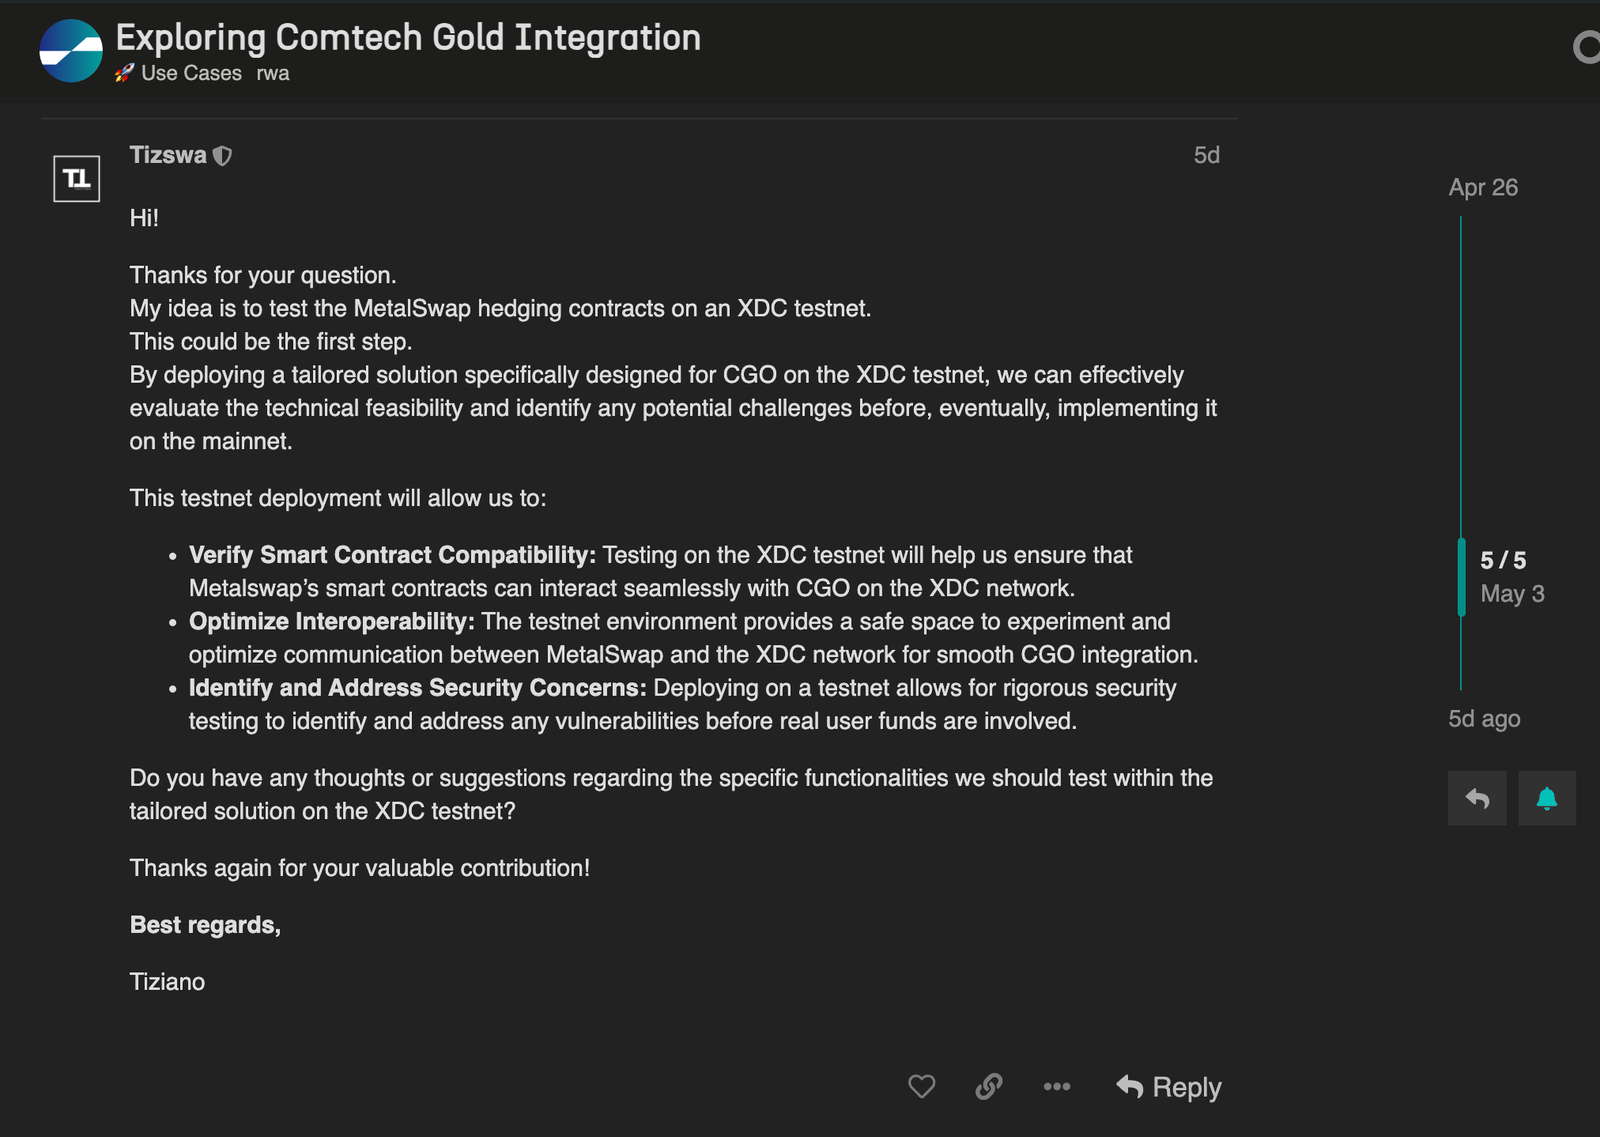
Task: Open the Tizswa username link
Action: pos(168,155)
